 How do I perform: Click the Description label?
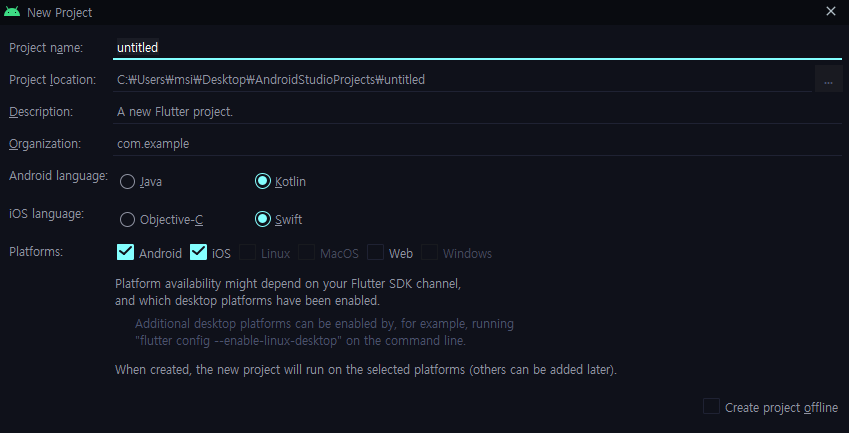(x=41, y=112)
